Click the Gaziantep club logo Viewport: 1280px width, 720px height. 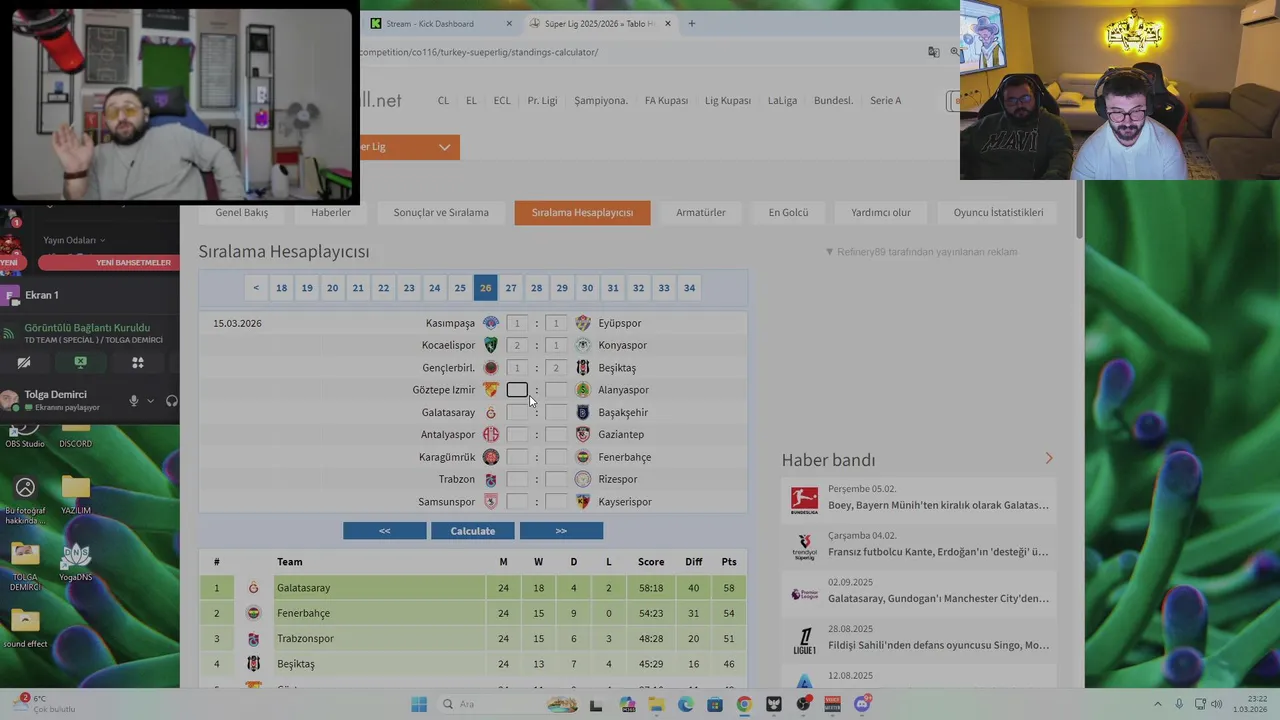583,434
